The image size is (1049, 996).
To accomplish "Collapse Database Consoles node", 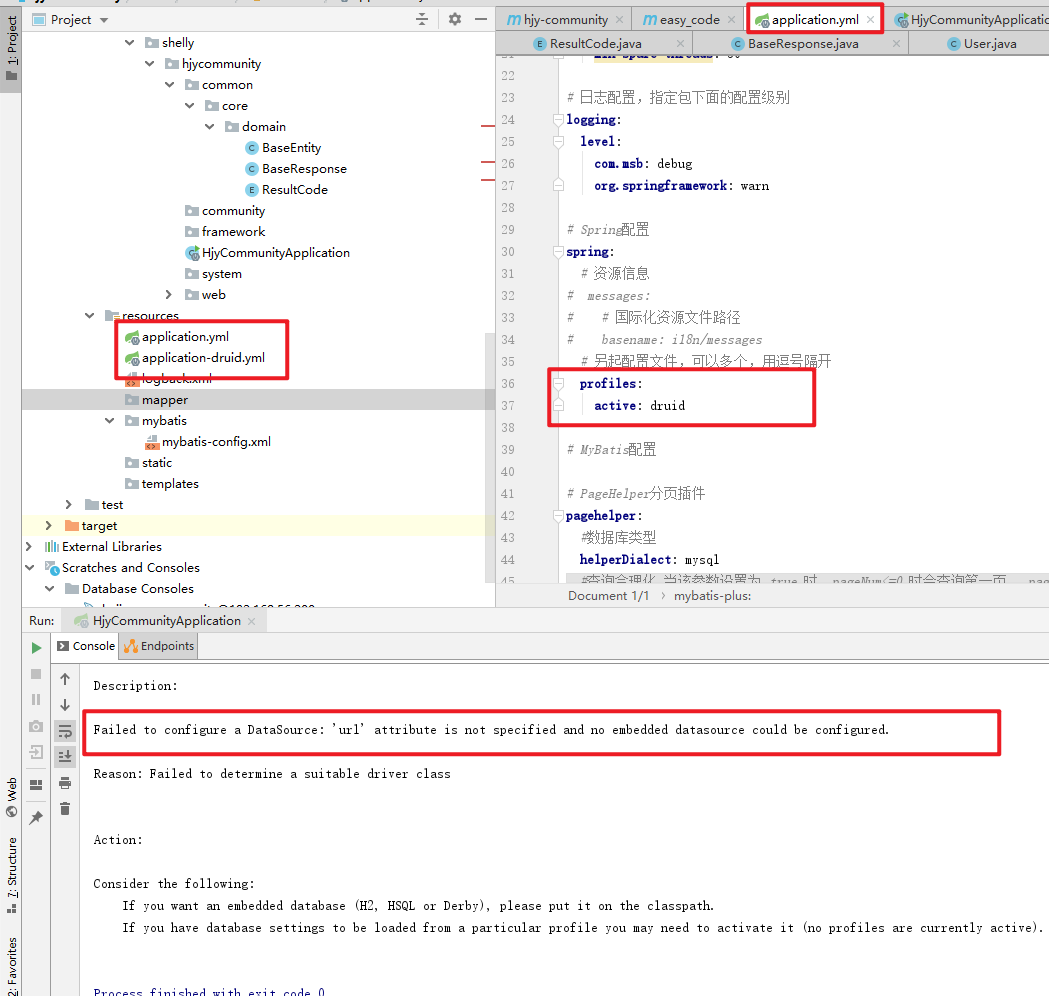I will coord(49,589).
